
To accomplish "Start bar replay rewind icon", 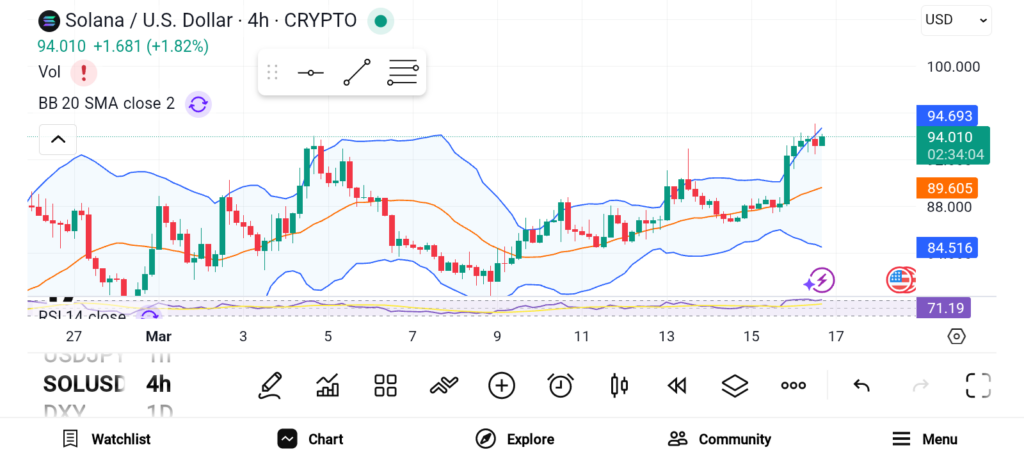I will pyautogui.click(x=677, y=385).
